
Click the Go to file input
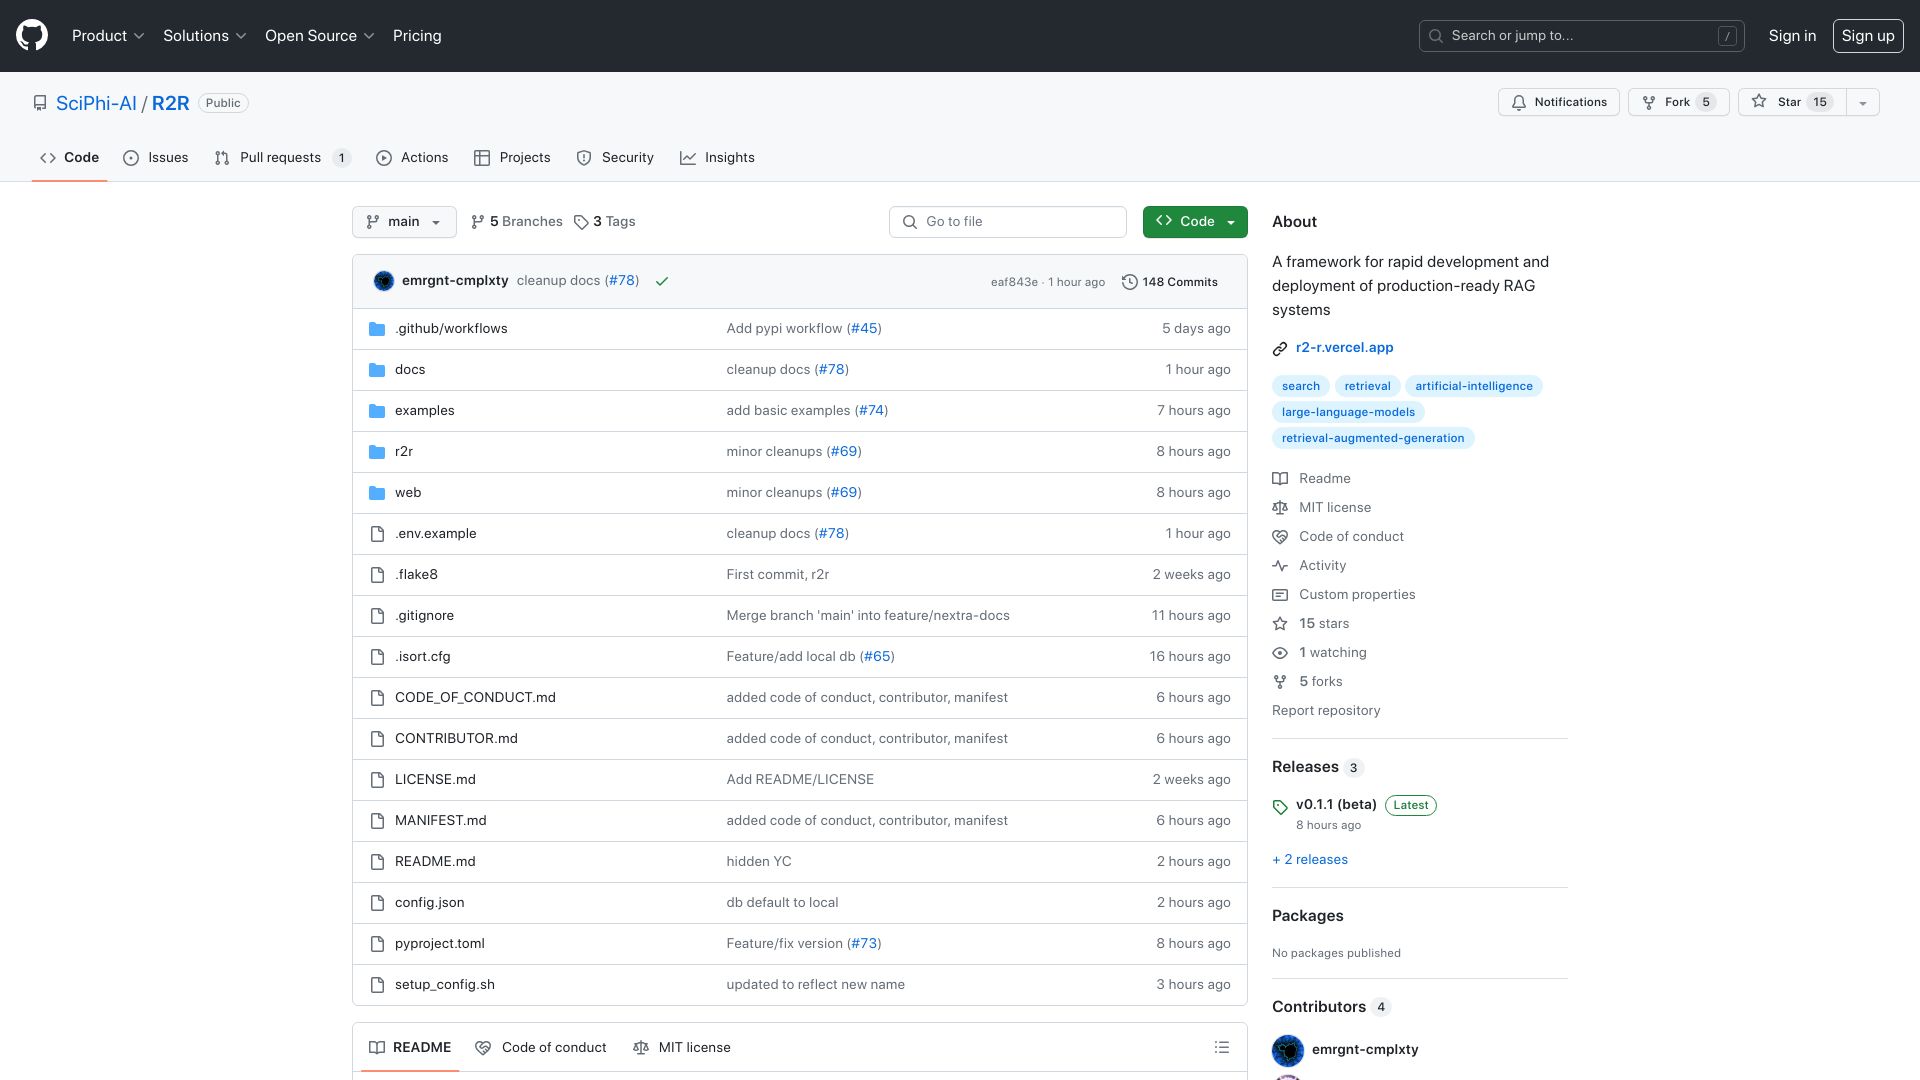tap(1007, 222)
